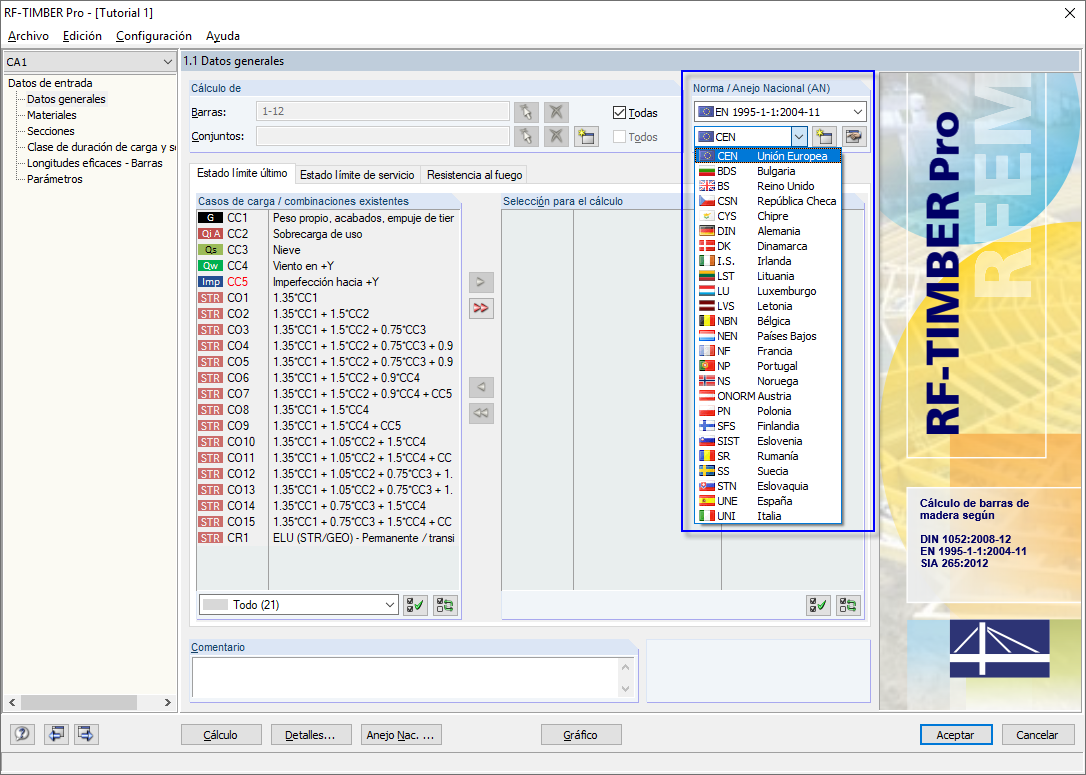
Task: Select NF Francia flag entry
Action: pyautogui.click(x=768, y=351)
